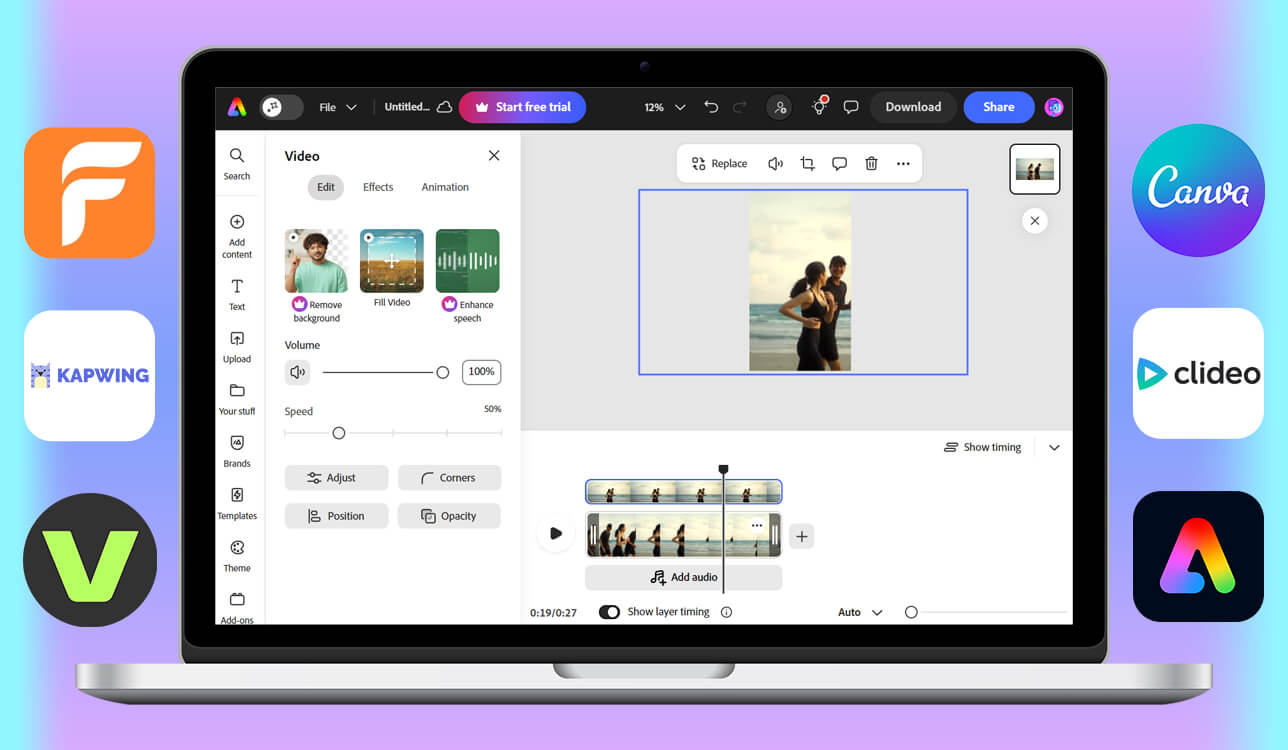1288x750 pixels.
Task: Add a comment from canvas toolbar
Action: click(839, 164)
